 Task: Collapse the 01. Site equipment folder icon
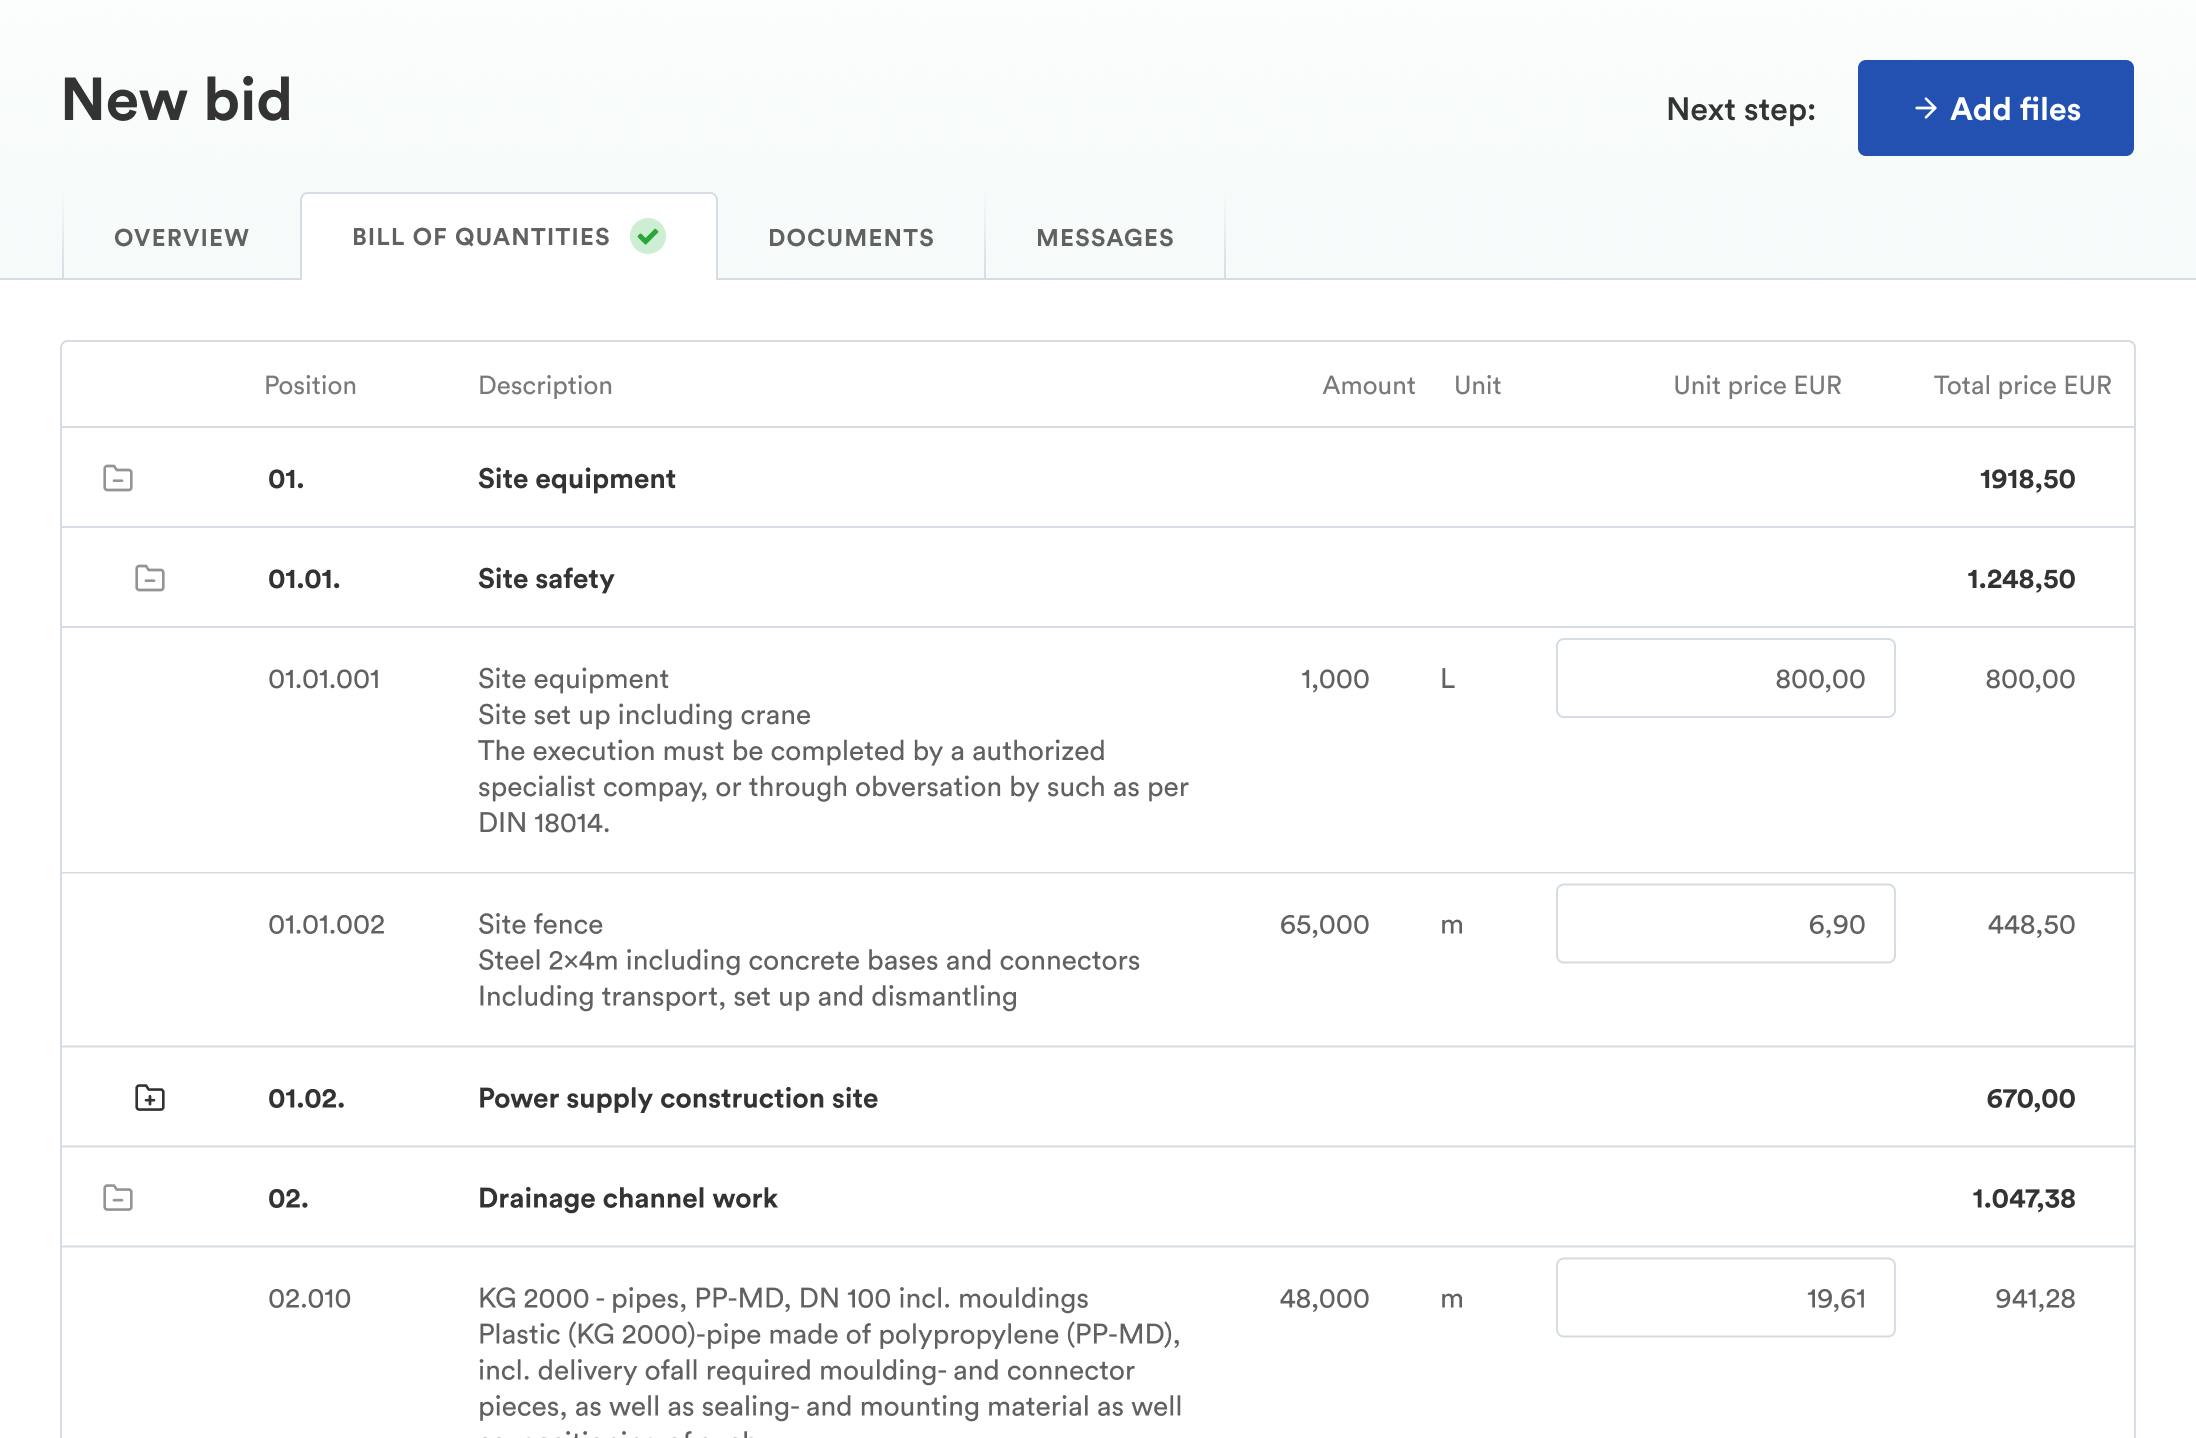[x=118, y=478]
